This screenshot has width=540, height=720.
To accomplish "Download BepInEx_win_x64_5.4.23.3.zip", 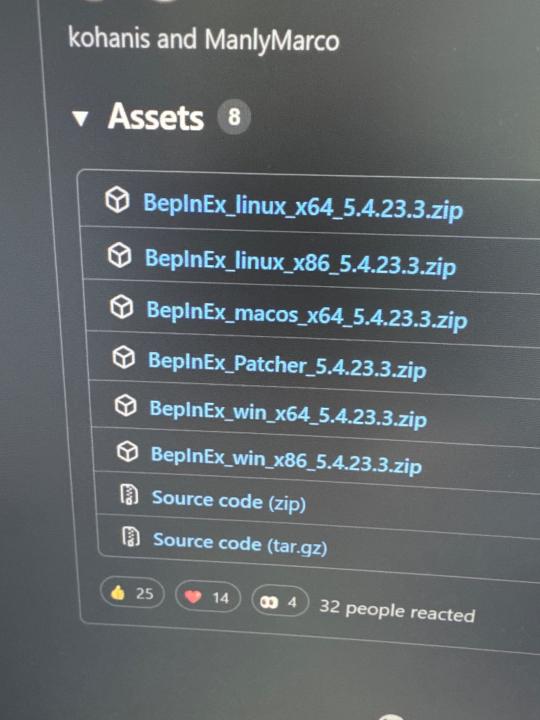I will 288,413.
